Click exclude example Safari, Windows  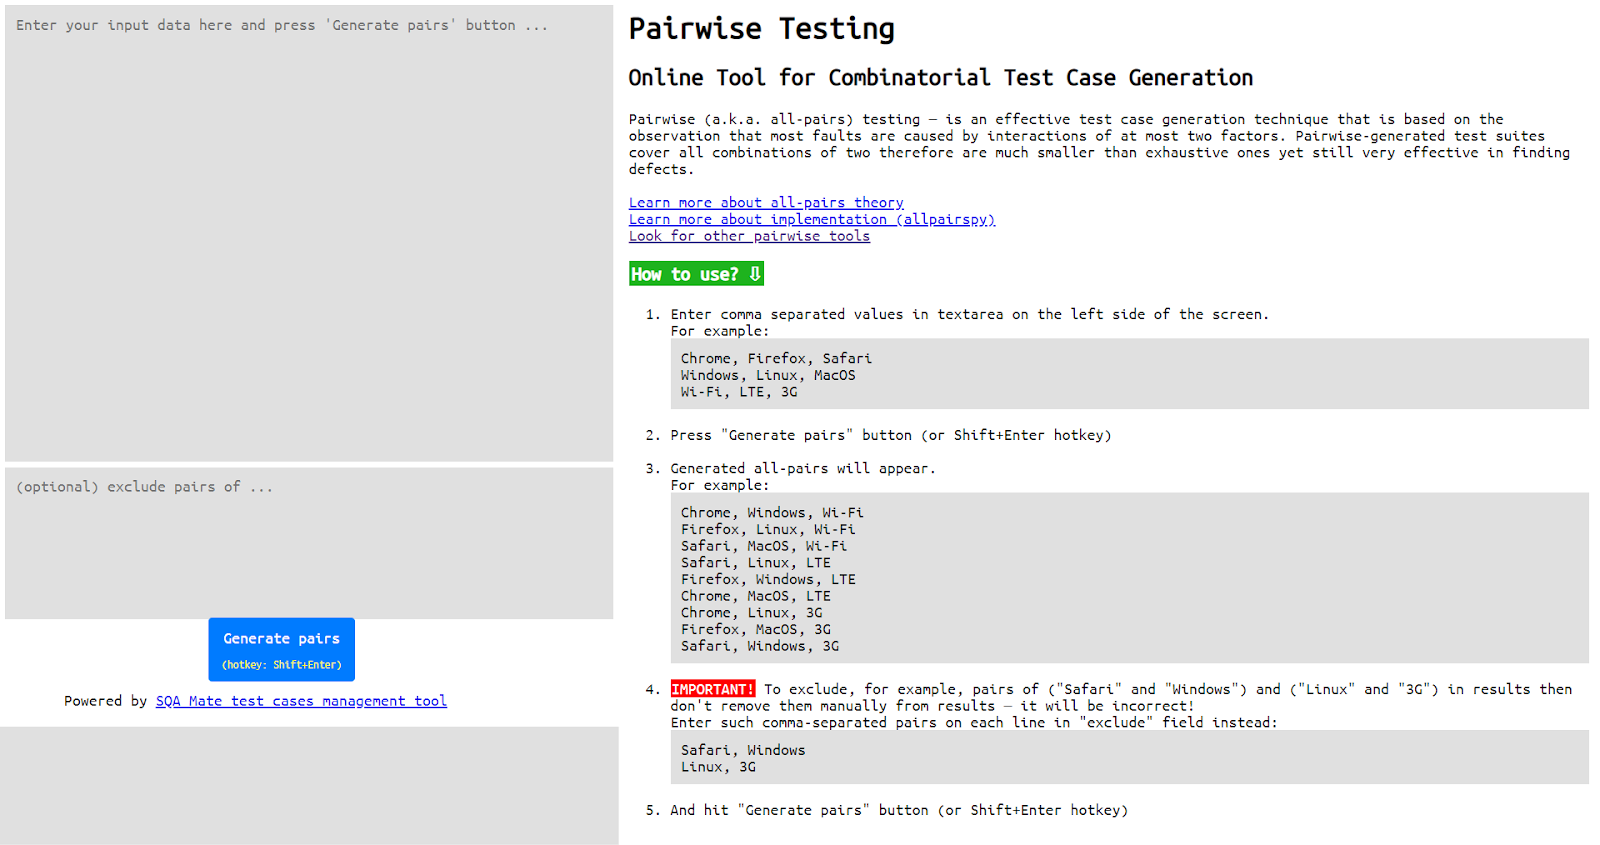743,750
